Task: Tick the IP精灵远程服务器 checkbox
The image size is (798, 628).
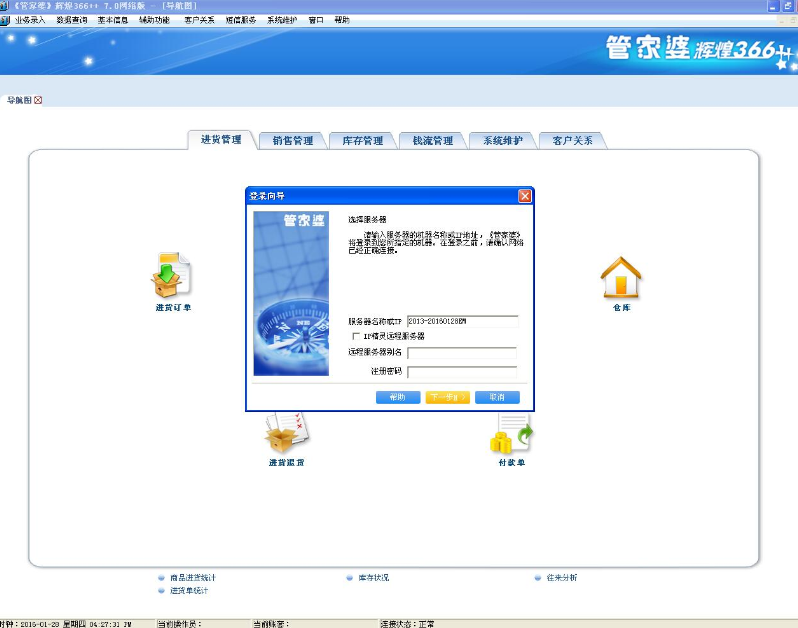Action: click(x=356, y=336)
